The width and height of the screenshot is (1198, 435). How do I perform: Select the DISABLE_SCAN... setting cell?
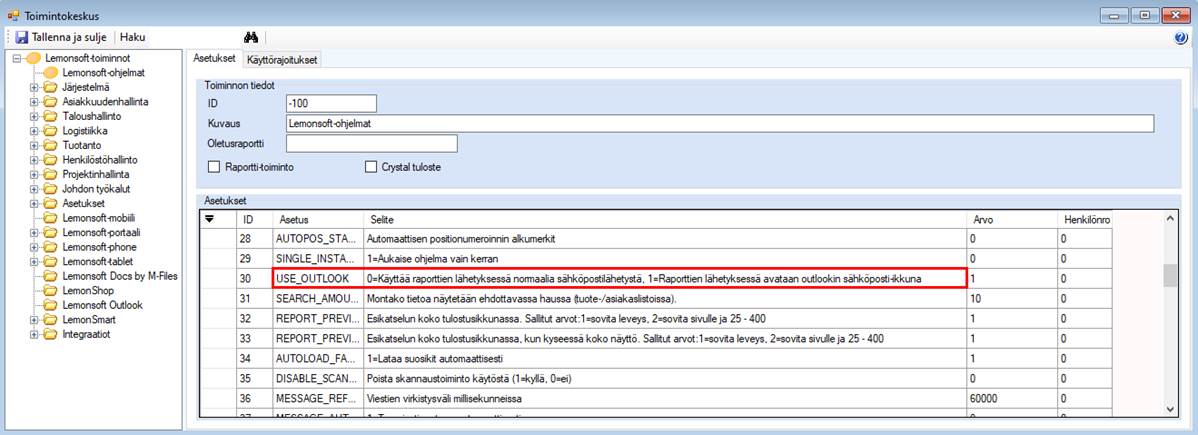pyautogui.click(x=316, y=378)
